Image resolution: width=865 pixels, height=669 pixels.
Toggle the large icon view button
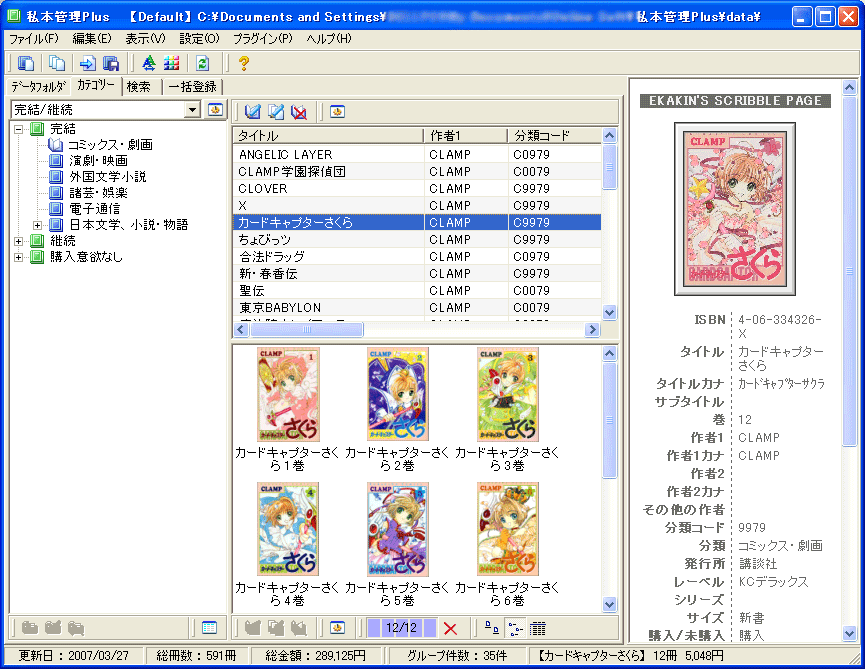pyautogui.click(x=492, y=628)
